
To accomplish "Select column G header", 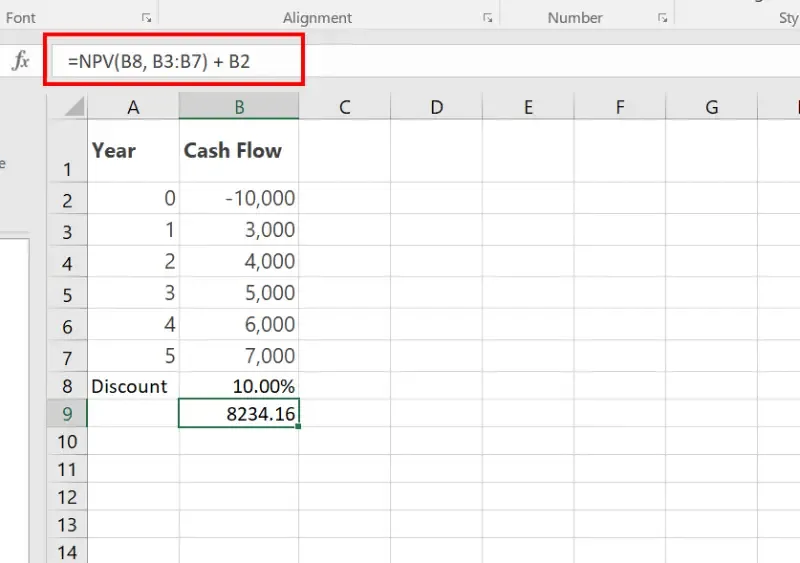I will click(712, 106).
